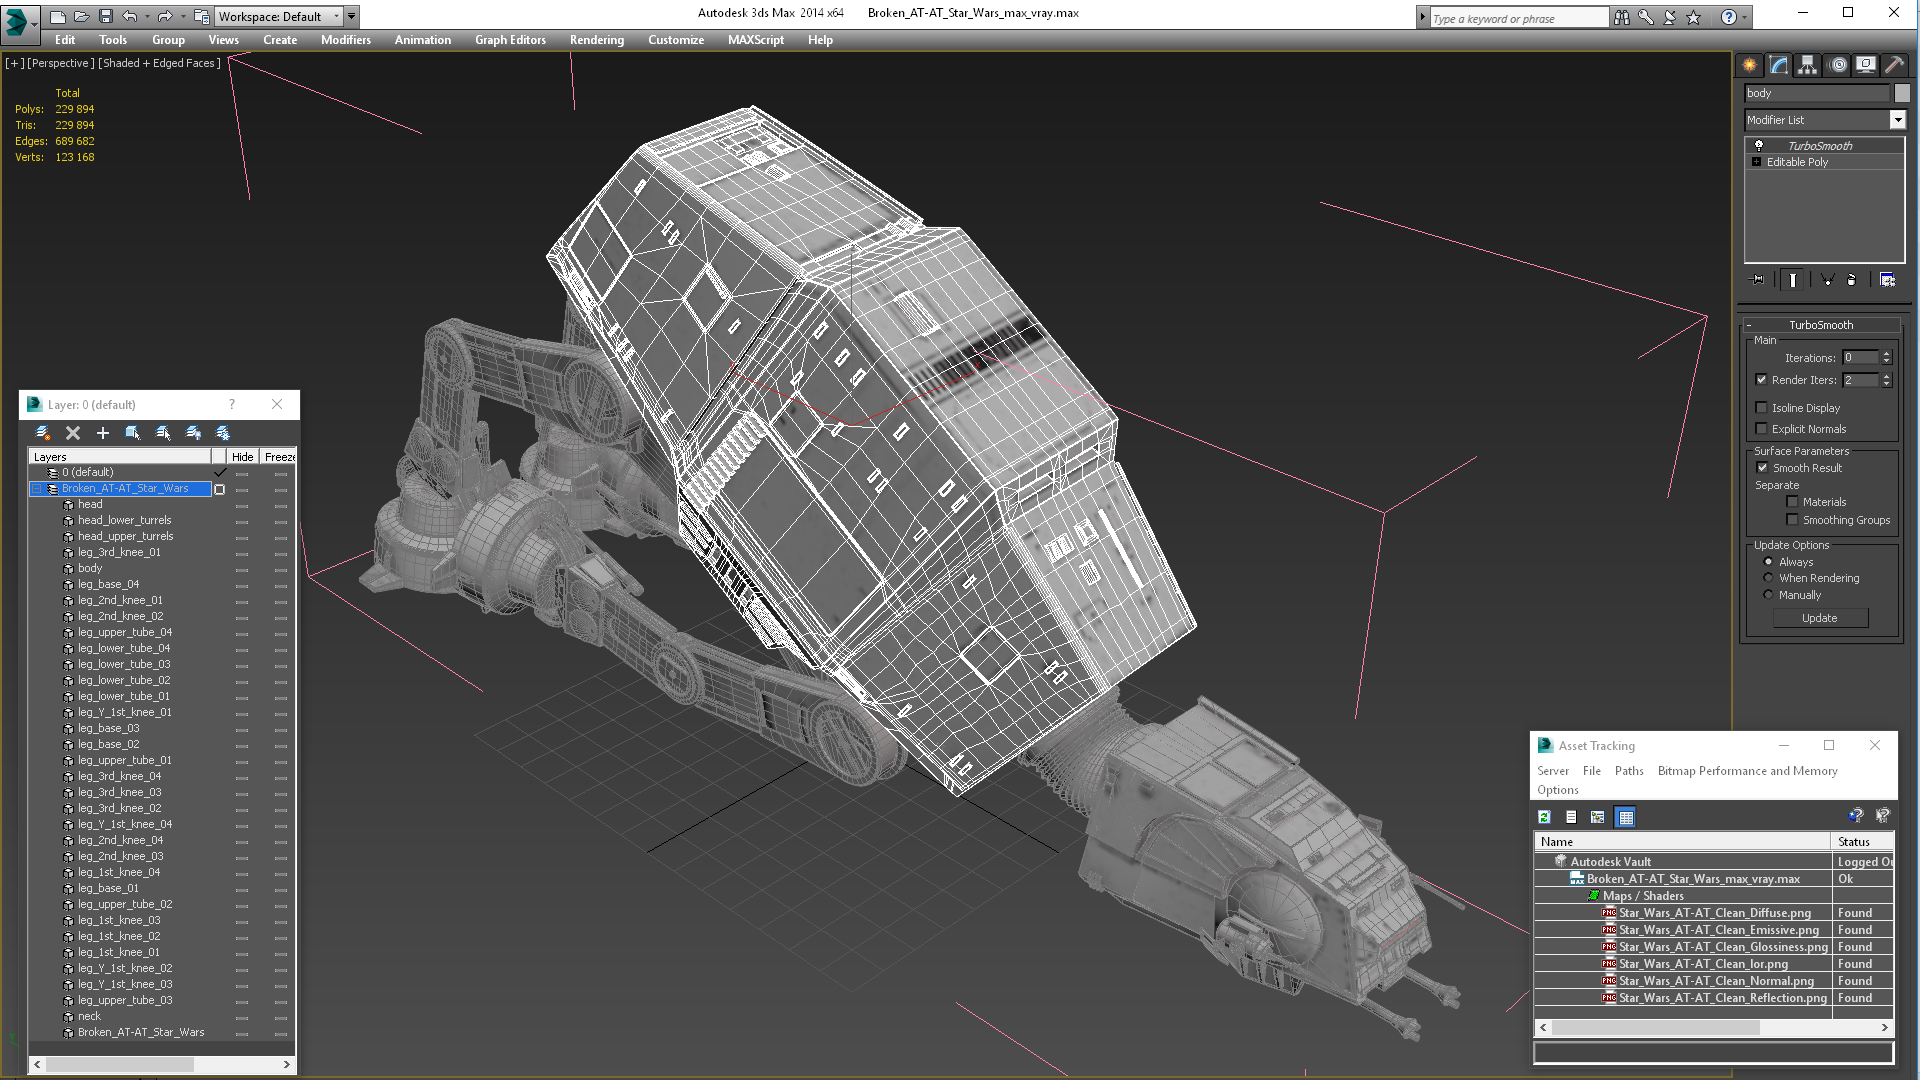Open the Edit menu
The height and width of the screenshot is (1080, 1920).
(65, 40)
